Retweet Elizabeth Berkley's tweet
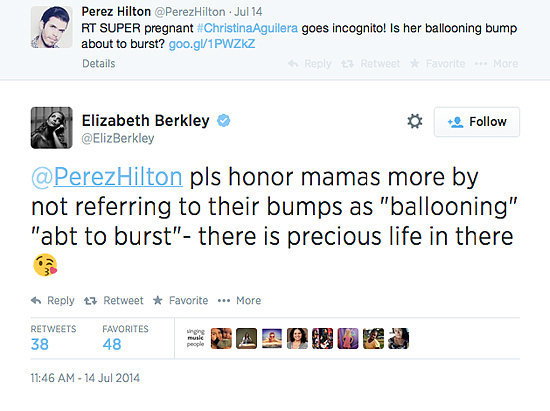550x411 pixels. [114, 301]
